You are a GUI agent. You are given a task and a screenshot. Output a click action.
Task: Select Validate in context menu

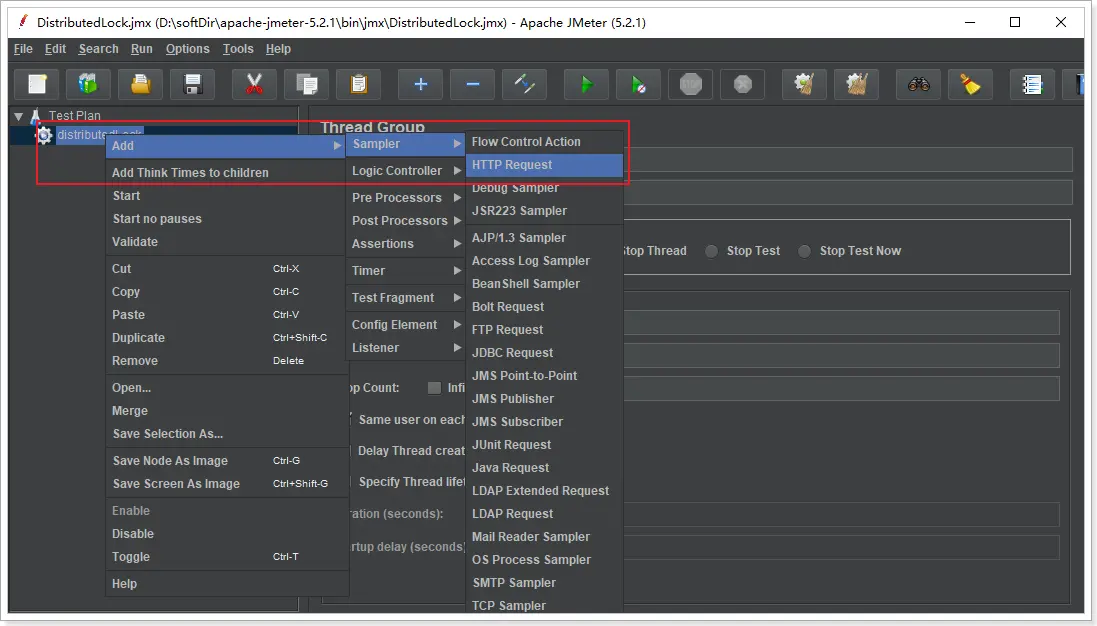[x=226, y=242]
